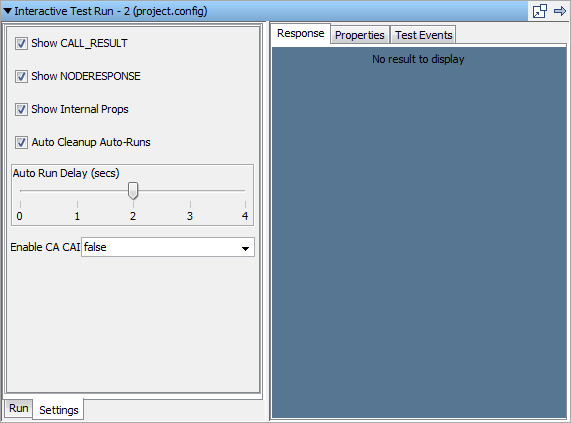Uncheck Show CALL_RESULT checkbox
The height and width of the screenshot is (423, 571).
21,44
